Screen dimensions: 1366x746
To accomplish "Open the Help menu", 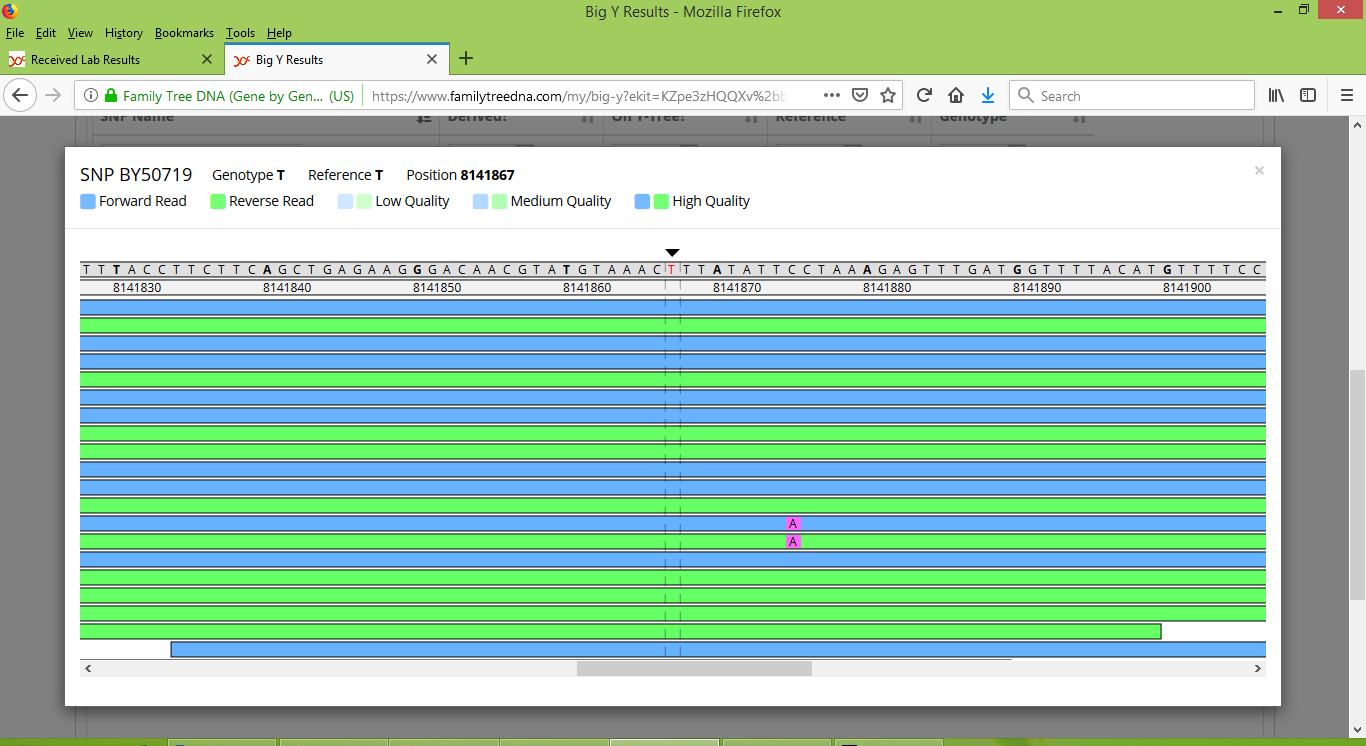I will [280, 33].
